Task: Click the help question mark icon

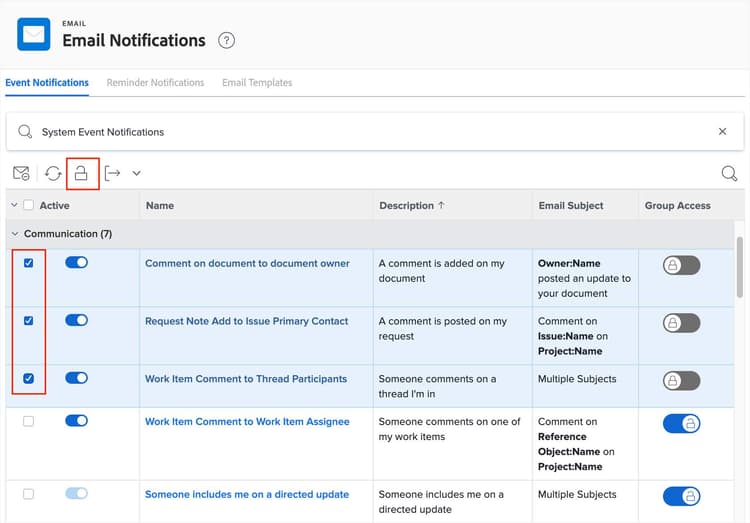Action: point(227,41)
